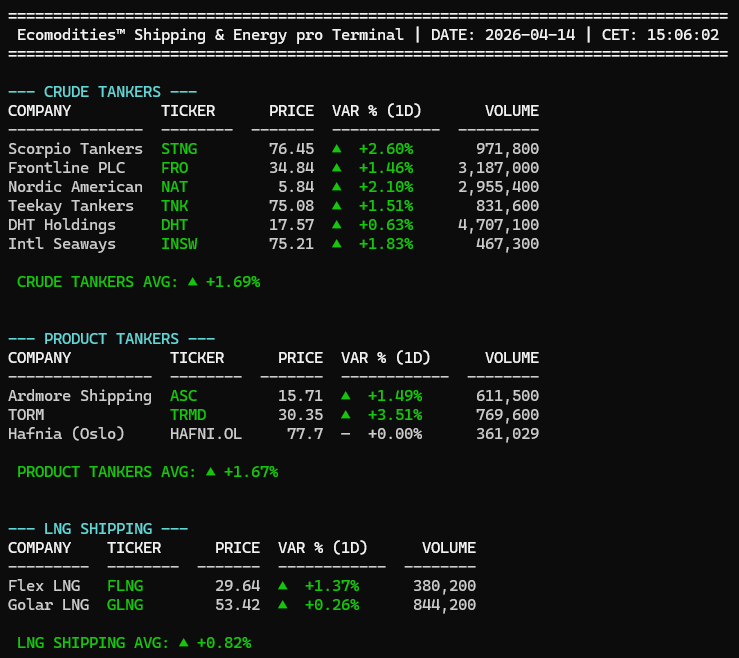Click the up arrow beside CRUDE TANKERS AVG
Image resolution: width=739 pixels, height=658 pixels.
click(x=192, y=281)
